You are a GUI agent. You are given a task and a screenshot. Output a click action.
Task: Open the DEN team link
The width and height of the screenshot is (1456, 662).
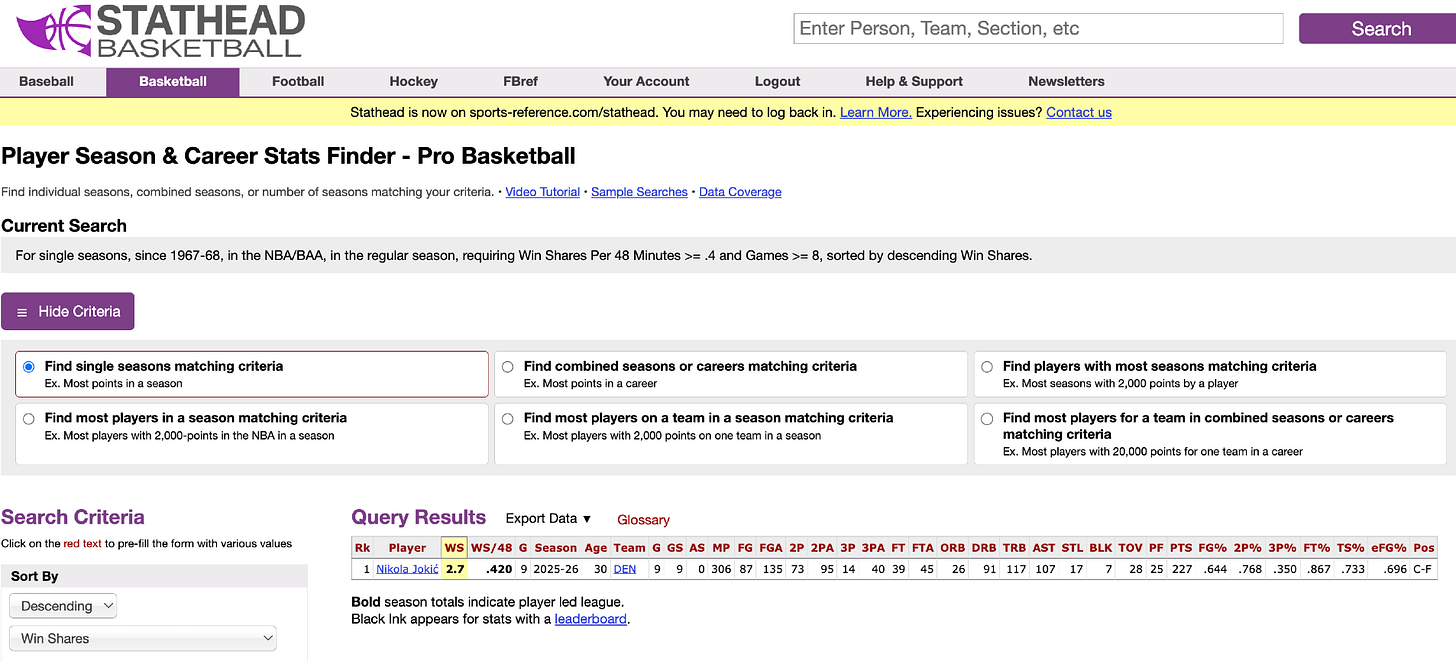coord(625,569)
